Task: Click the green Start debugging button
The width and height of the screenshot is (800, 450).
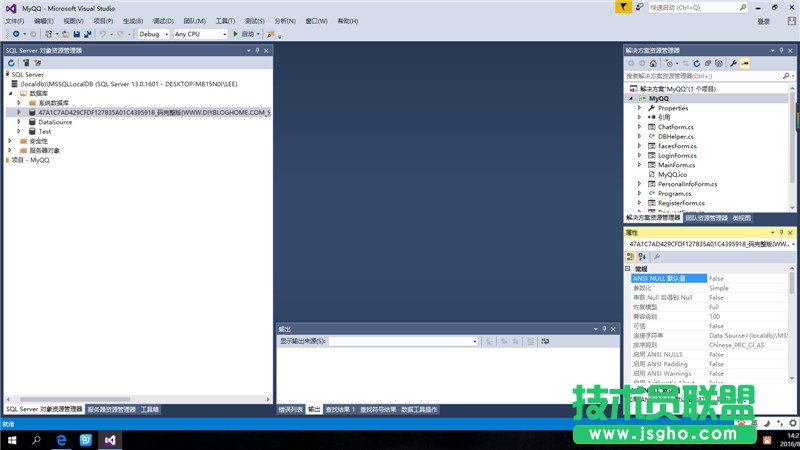Action: tap(235, 34)
